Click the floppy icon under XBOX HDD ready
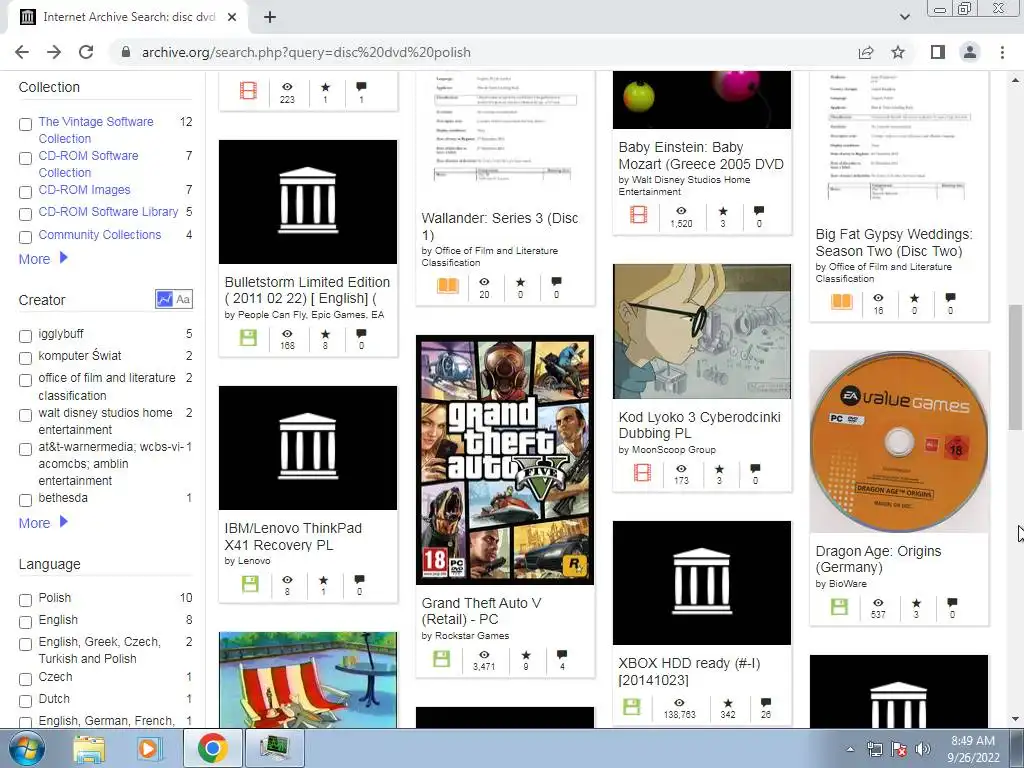Viewport: 1024px width, 768px height. [x=632, y=707]
